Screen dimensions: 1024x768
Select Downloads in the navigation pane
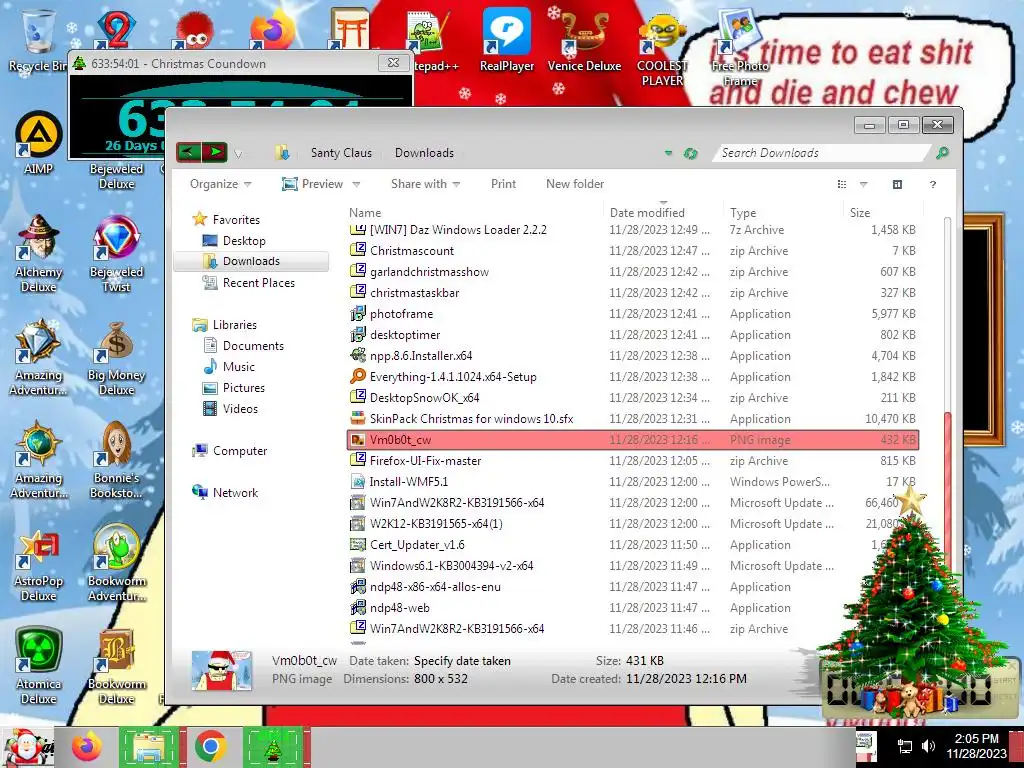click(x=251, y=261)
